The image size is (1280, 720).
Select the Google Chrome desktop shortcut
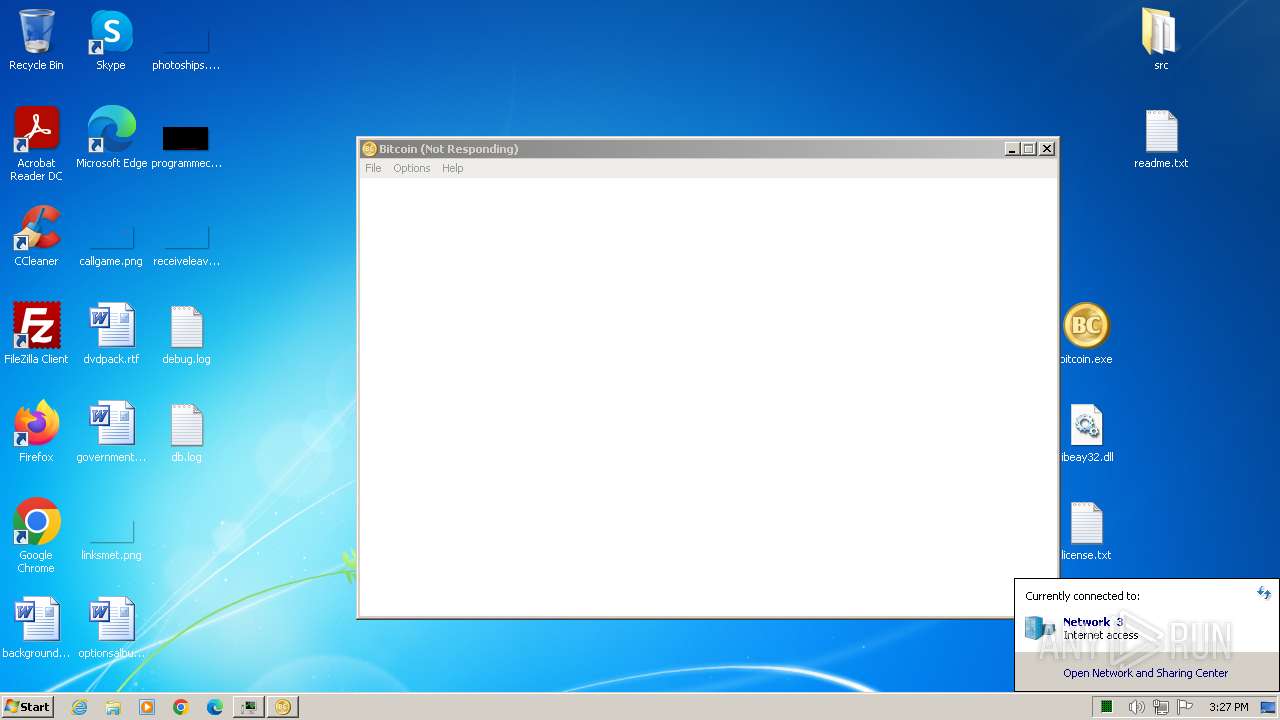pyautogui.click(x=36, y=536)
